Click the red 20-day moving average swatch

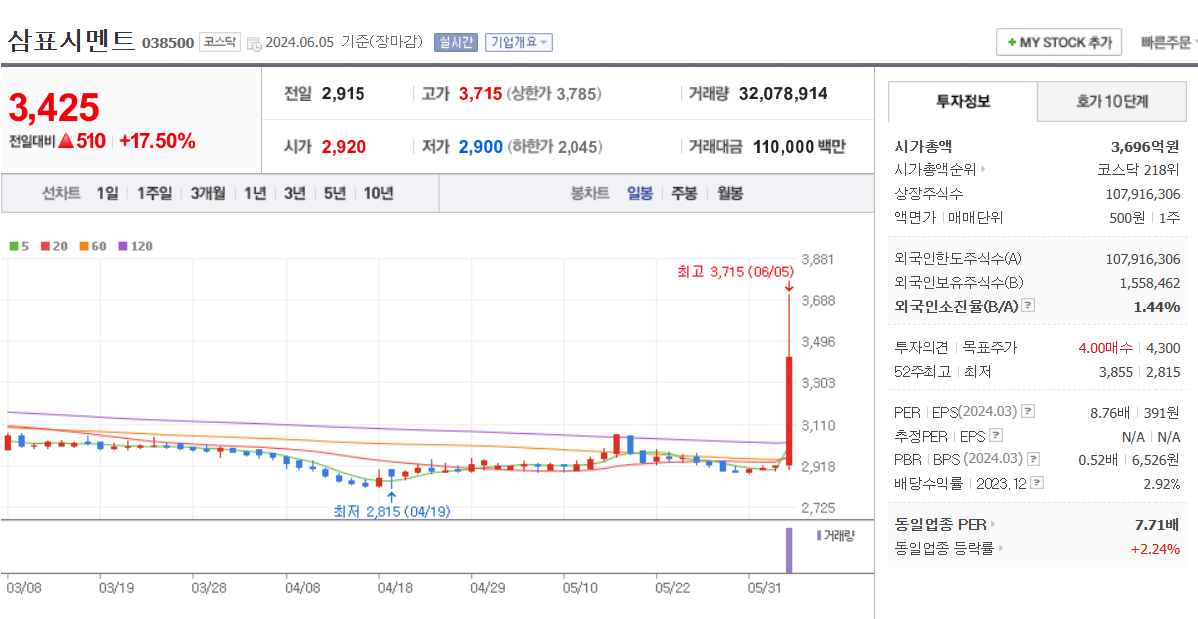[45, 246]
